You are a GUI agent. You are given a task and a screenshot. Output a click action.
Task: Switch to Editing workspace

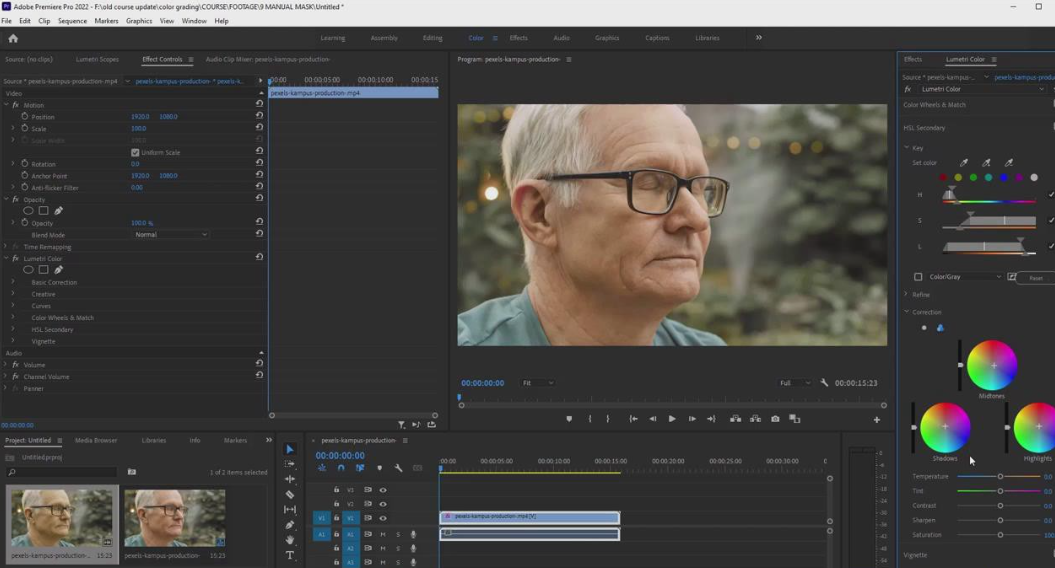[x=433, y=38]
